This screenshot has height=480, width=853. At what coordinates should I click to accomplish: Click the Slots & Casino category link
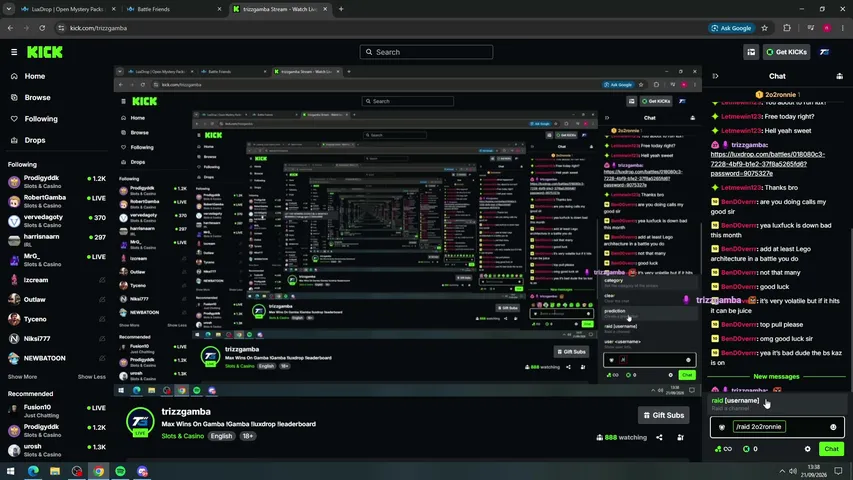[183, 436]
